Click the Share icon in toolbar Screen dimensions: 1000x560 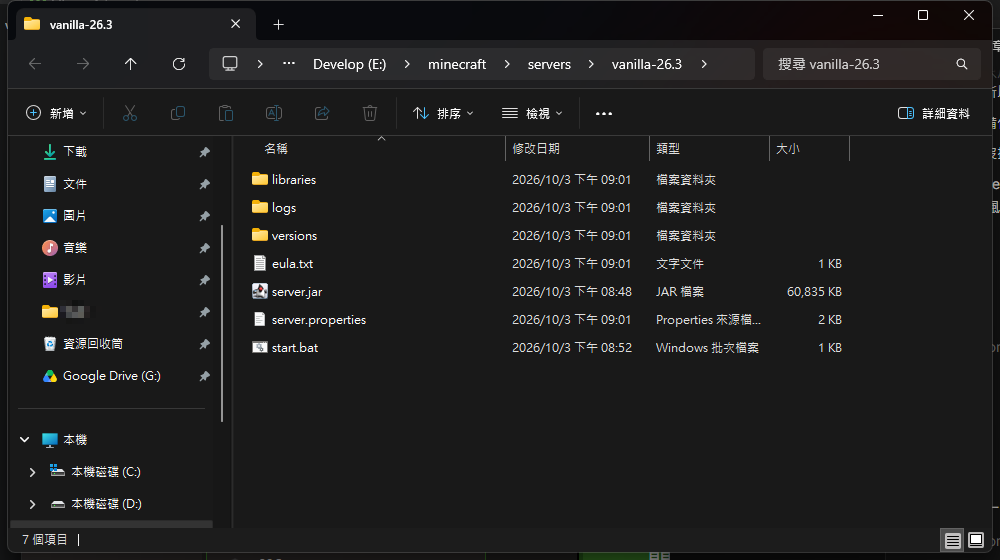pos(322,114)
